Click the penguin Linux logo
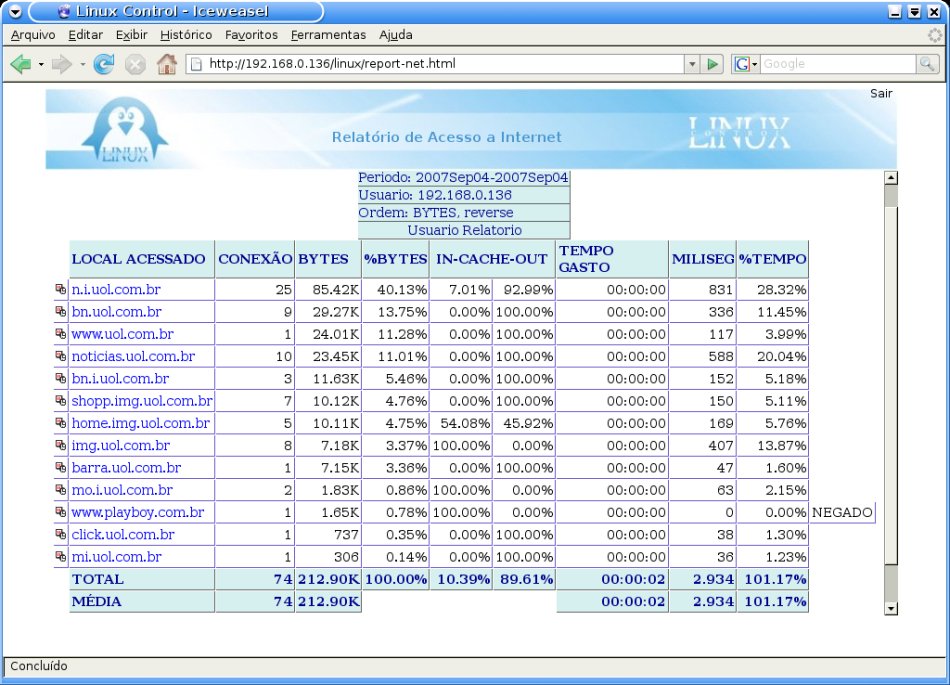 pos(125,130)
